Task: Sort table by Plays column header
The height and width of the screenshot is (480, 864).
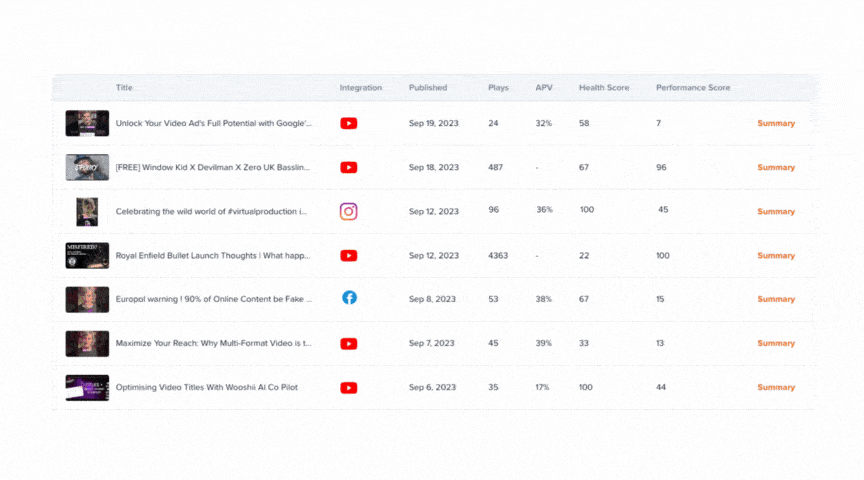Action: click(498, 88)
